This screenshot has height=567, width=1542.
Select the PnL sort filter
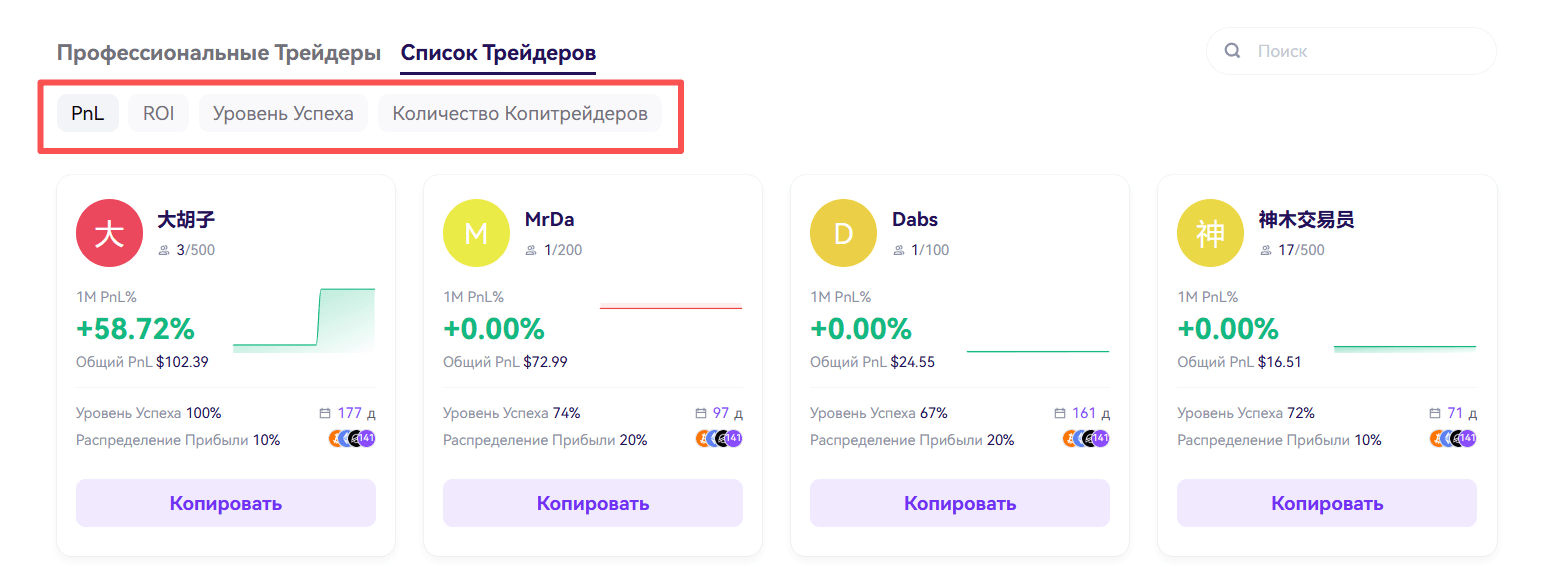click(88, 113)
